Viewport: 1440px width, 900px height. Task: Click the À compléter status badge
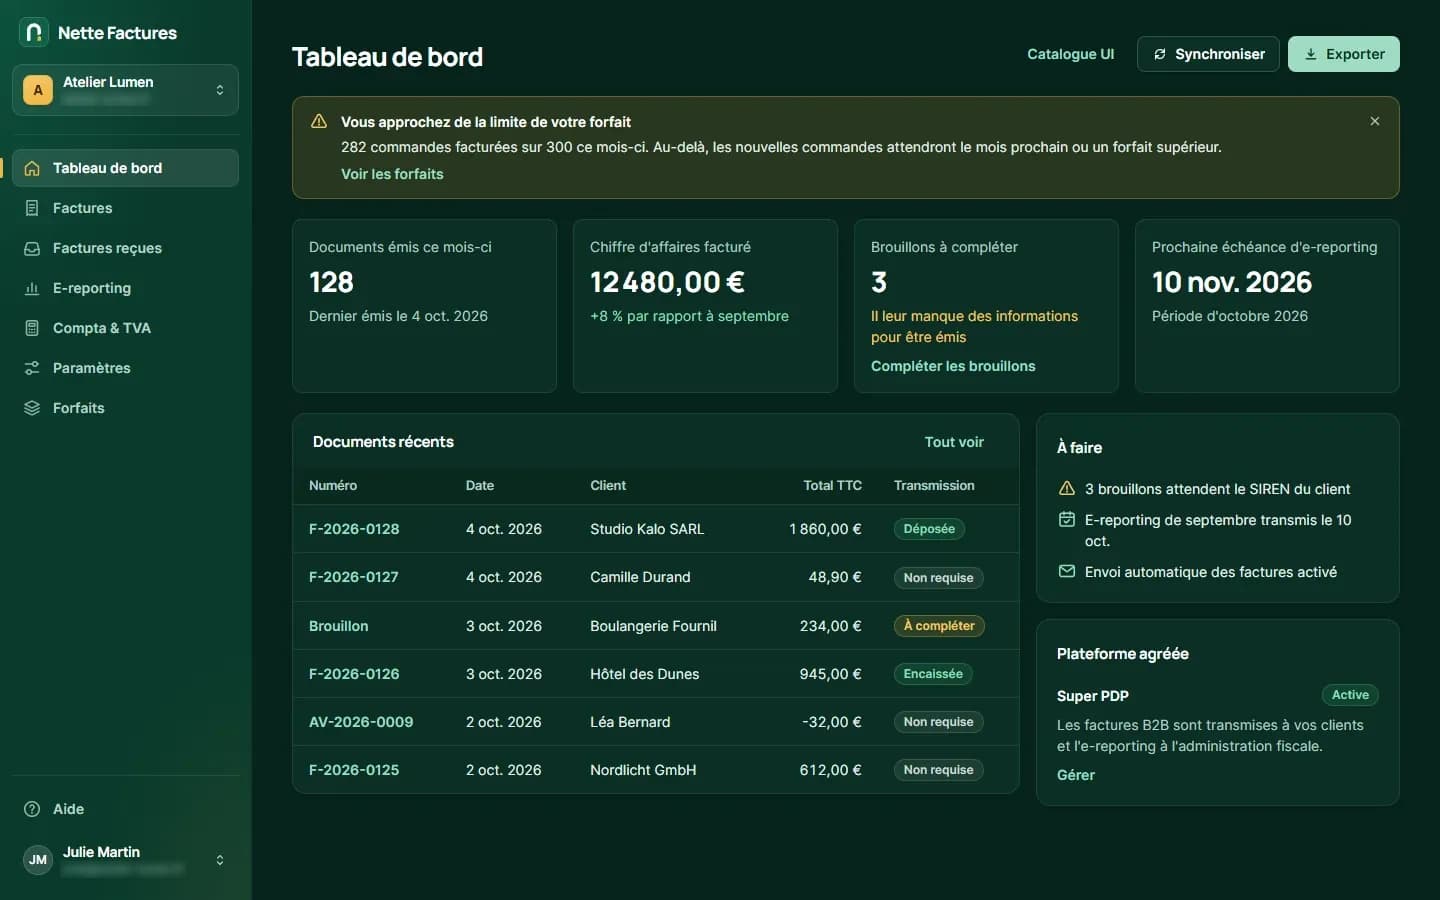pyautogui.click(x=939, y=626)
